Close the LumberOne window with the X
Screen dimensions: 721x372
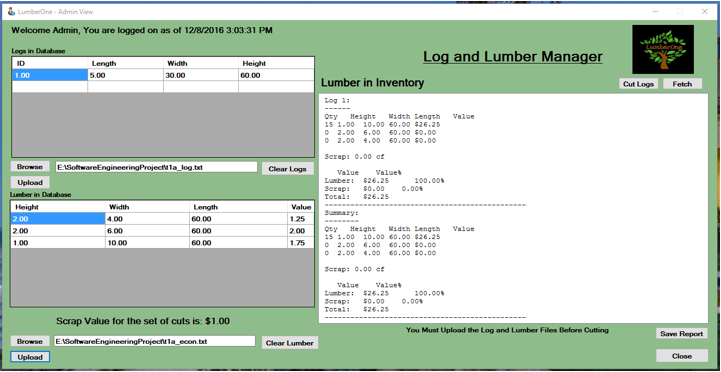click(x=704, y=11)
